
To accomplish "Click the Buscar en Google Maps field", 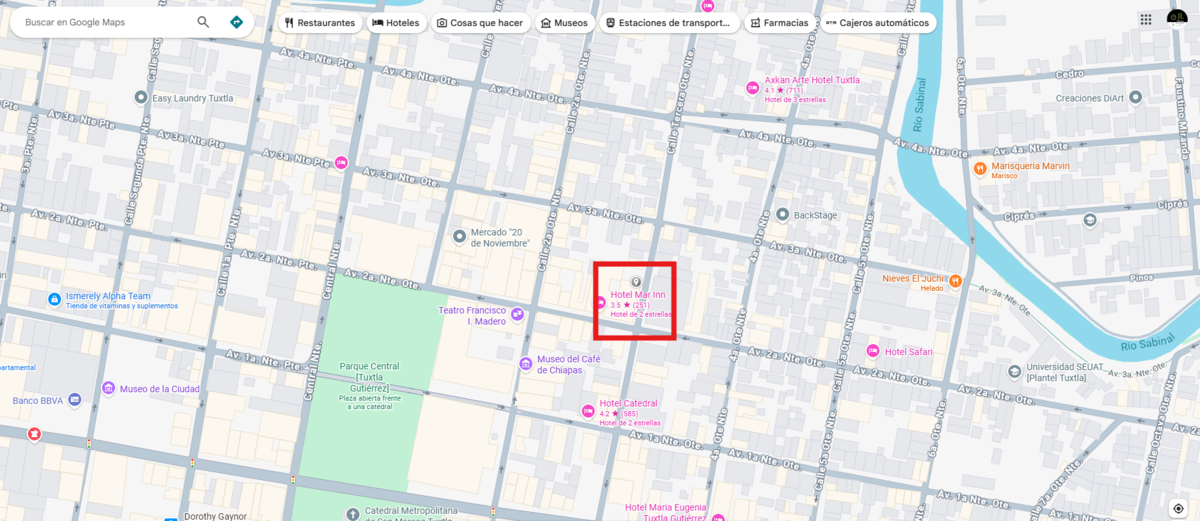I will tap(105, 22).
